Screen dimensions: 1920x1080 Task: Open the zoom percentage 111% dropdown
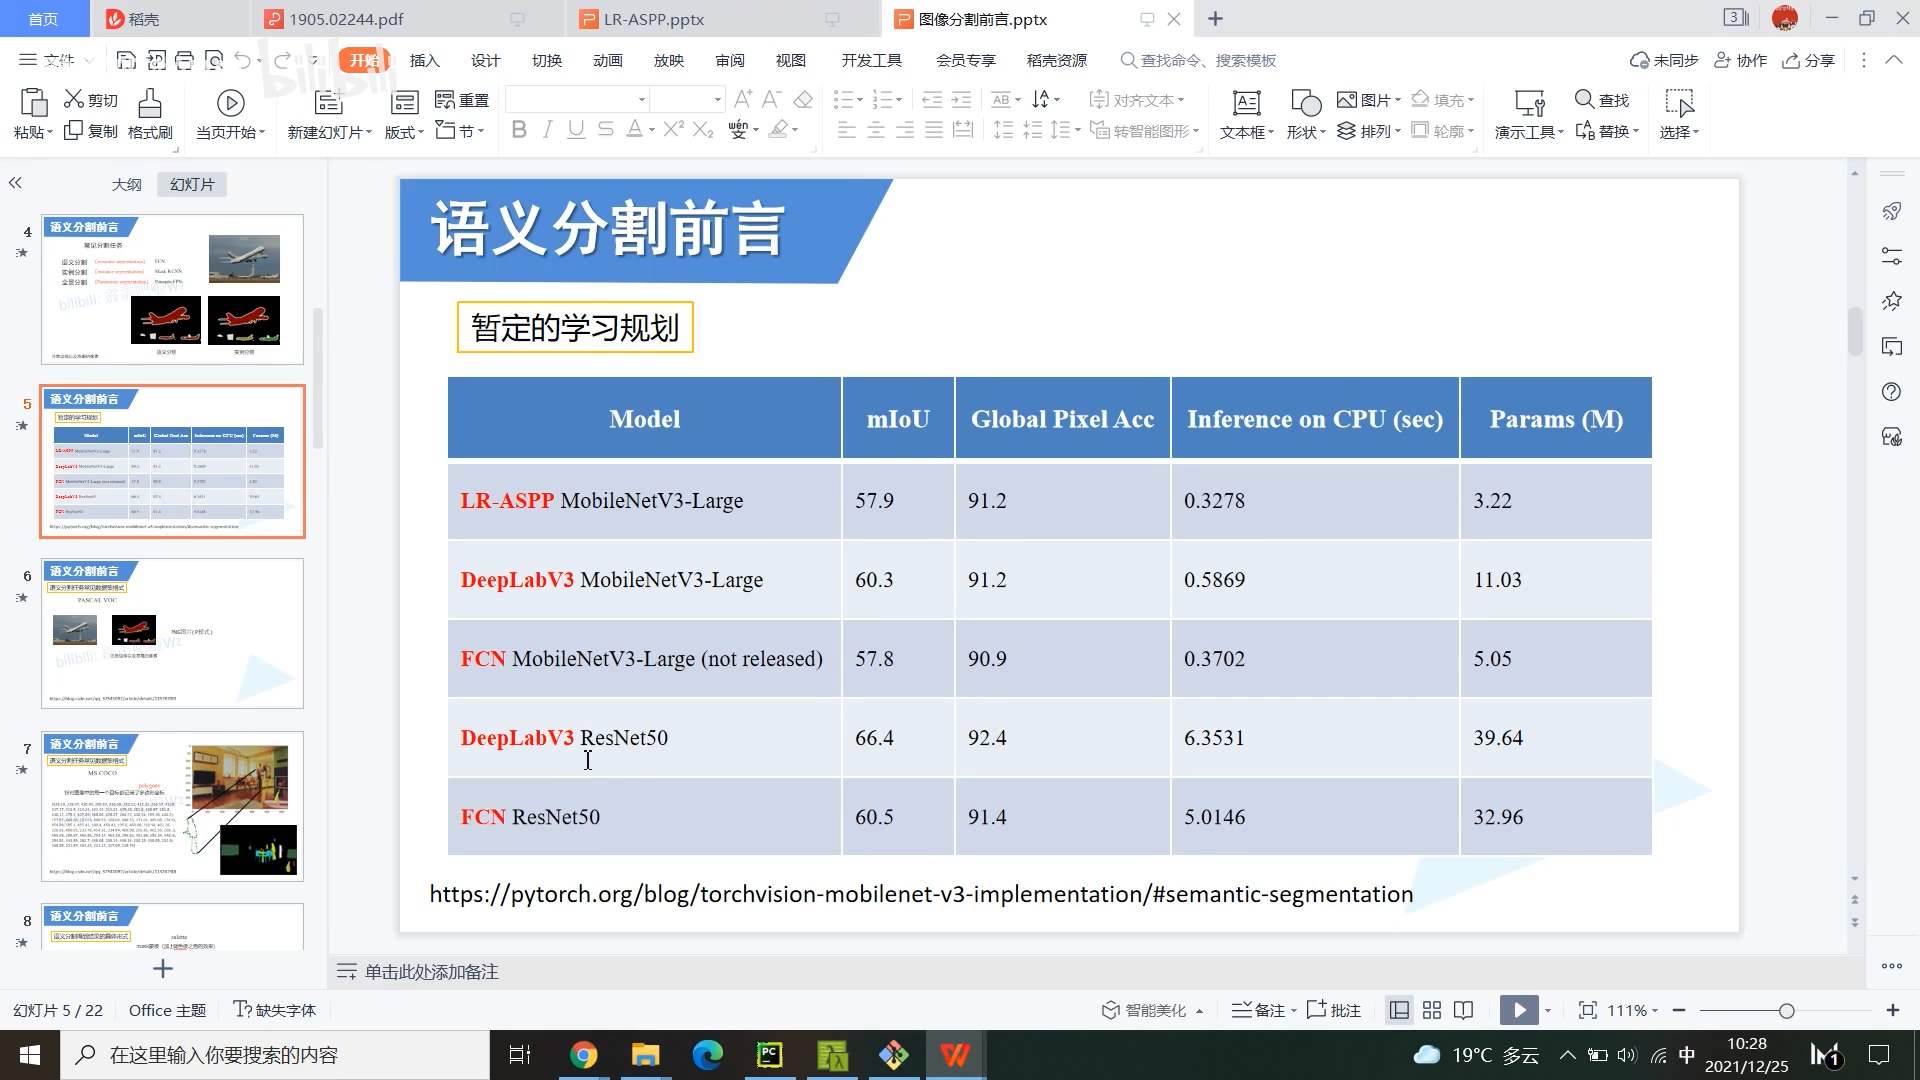coord(1632,1011)
